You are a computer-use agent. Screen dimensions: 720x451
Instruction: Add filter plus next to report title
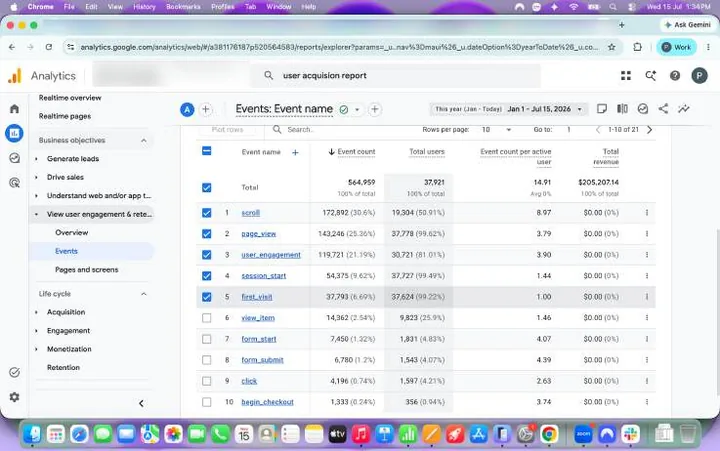pyautogui.click(x=375, y=109)
